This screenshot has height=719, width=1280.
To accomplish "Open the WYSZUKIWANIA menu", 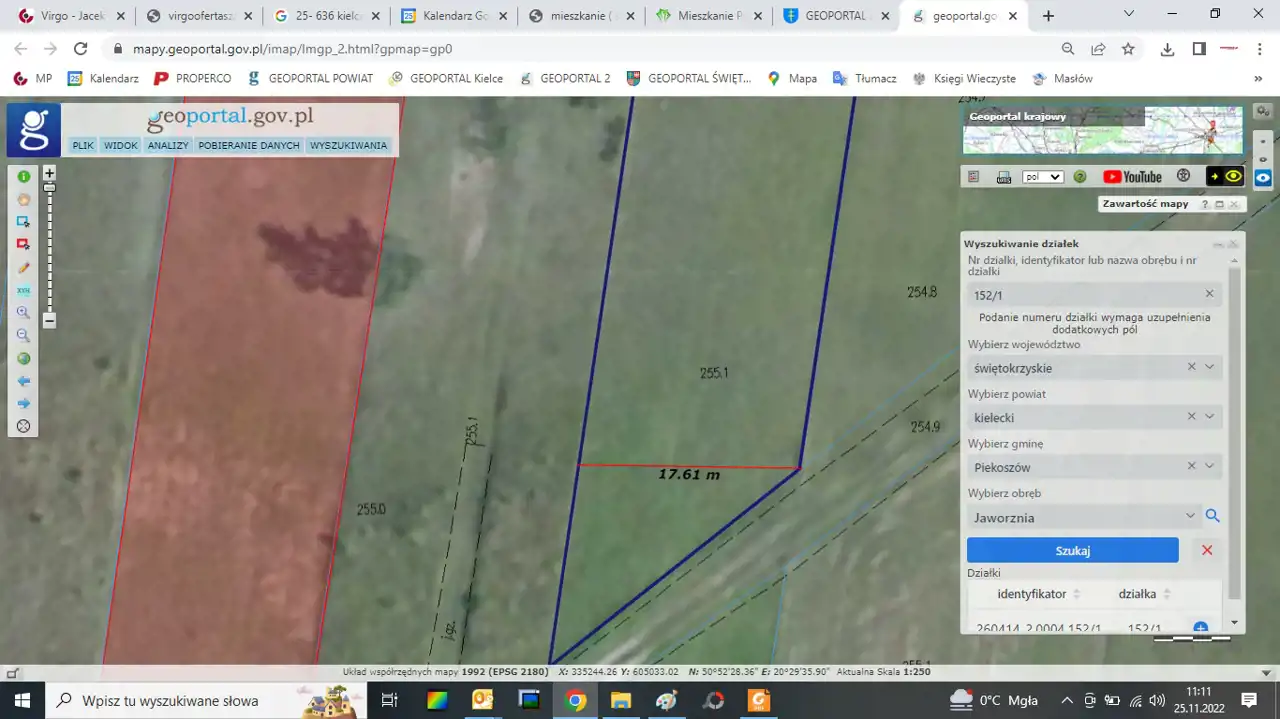I will [348, 145].
